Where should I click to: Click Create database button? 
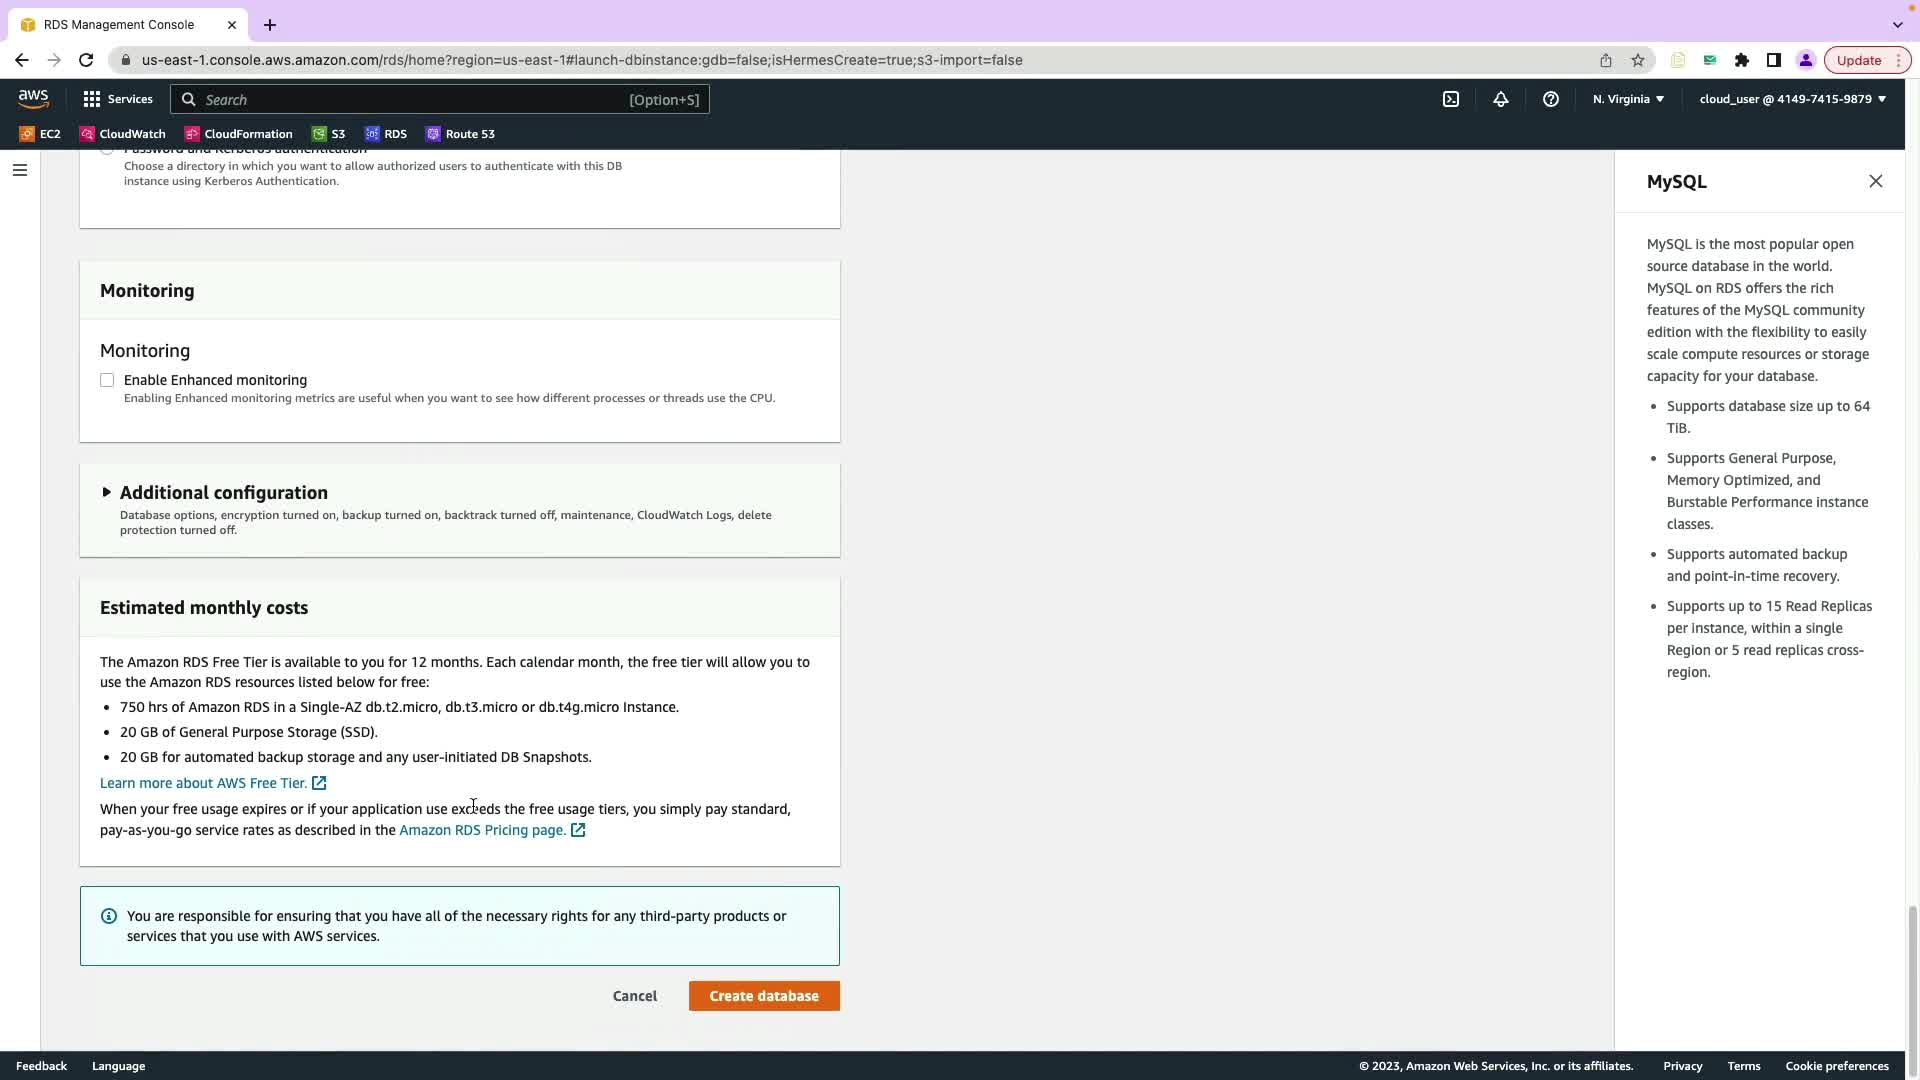764,996
